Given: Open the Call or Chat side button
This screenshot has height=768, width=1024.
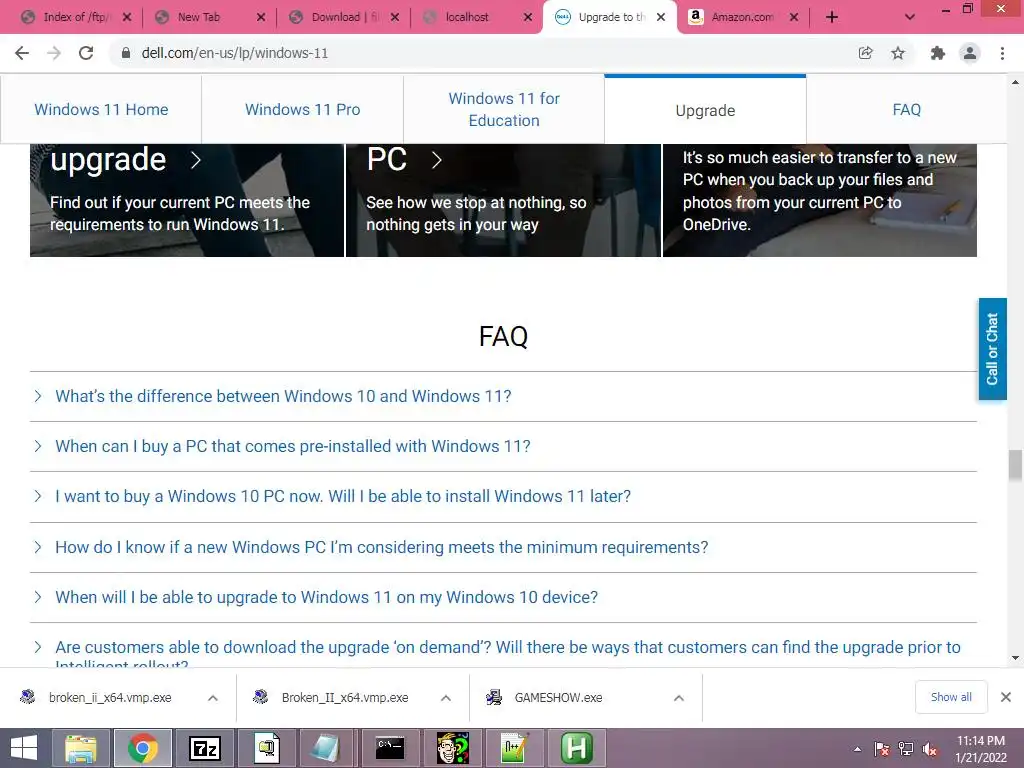Looking at the screenshot, I should pyautogui.click(x=992, y=349).
